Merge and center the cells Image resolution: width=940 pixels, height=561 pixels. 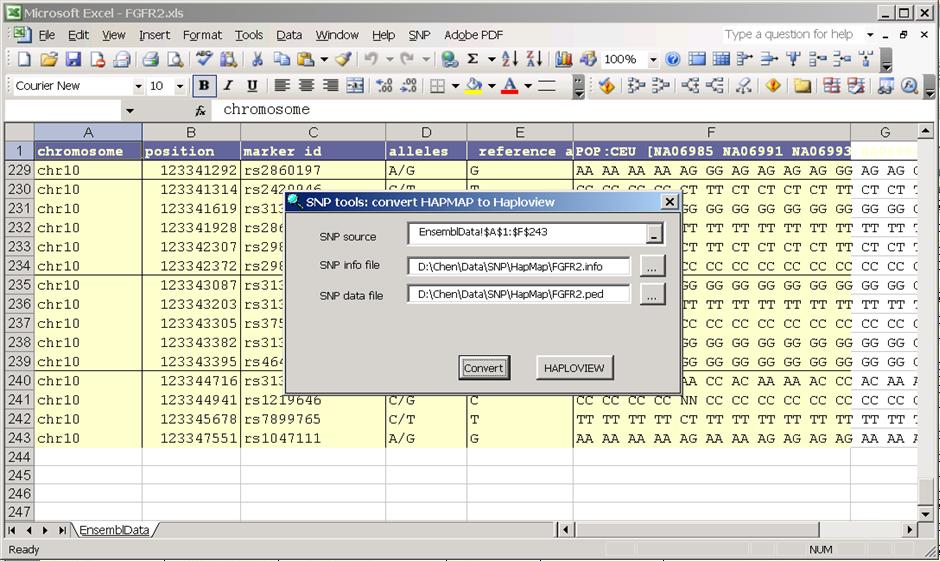coord(355,86)
